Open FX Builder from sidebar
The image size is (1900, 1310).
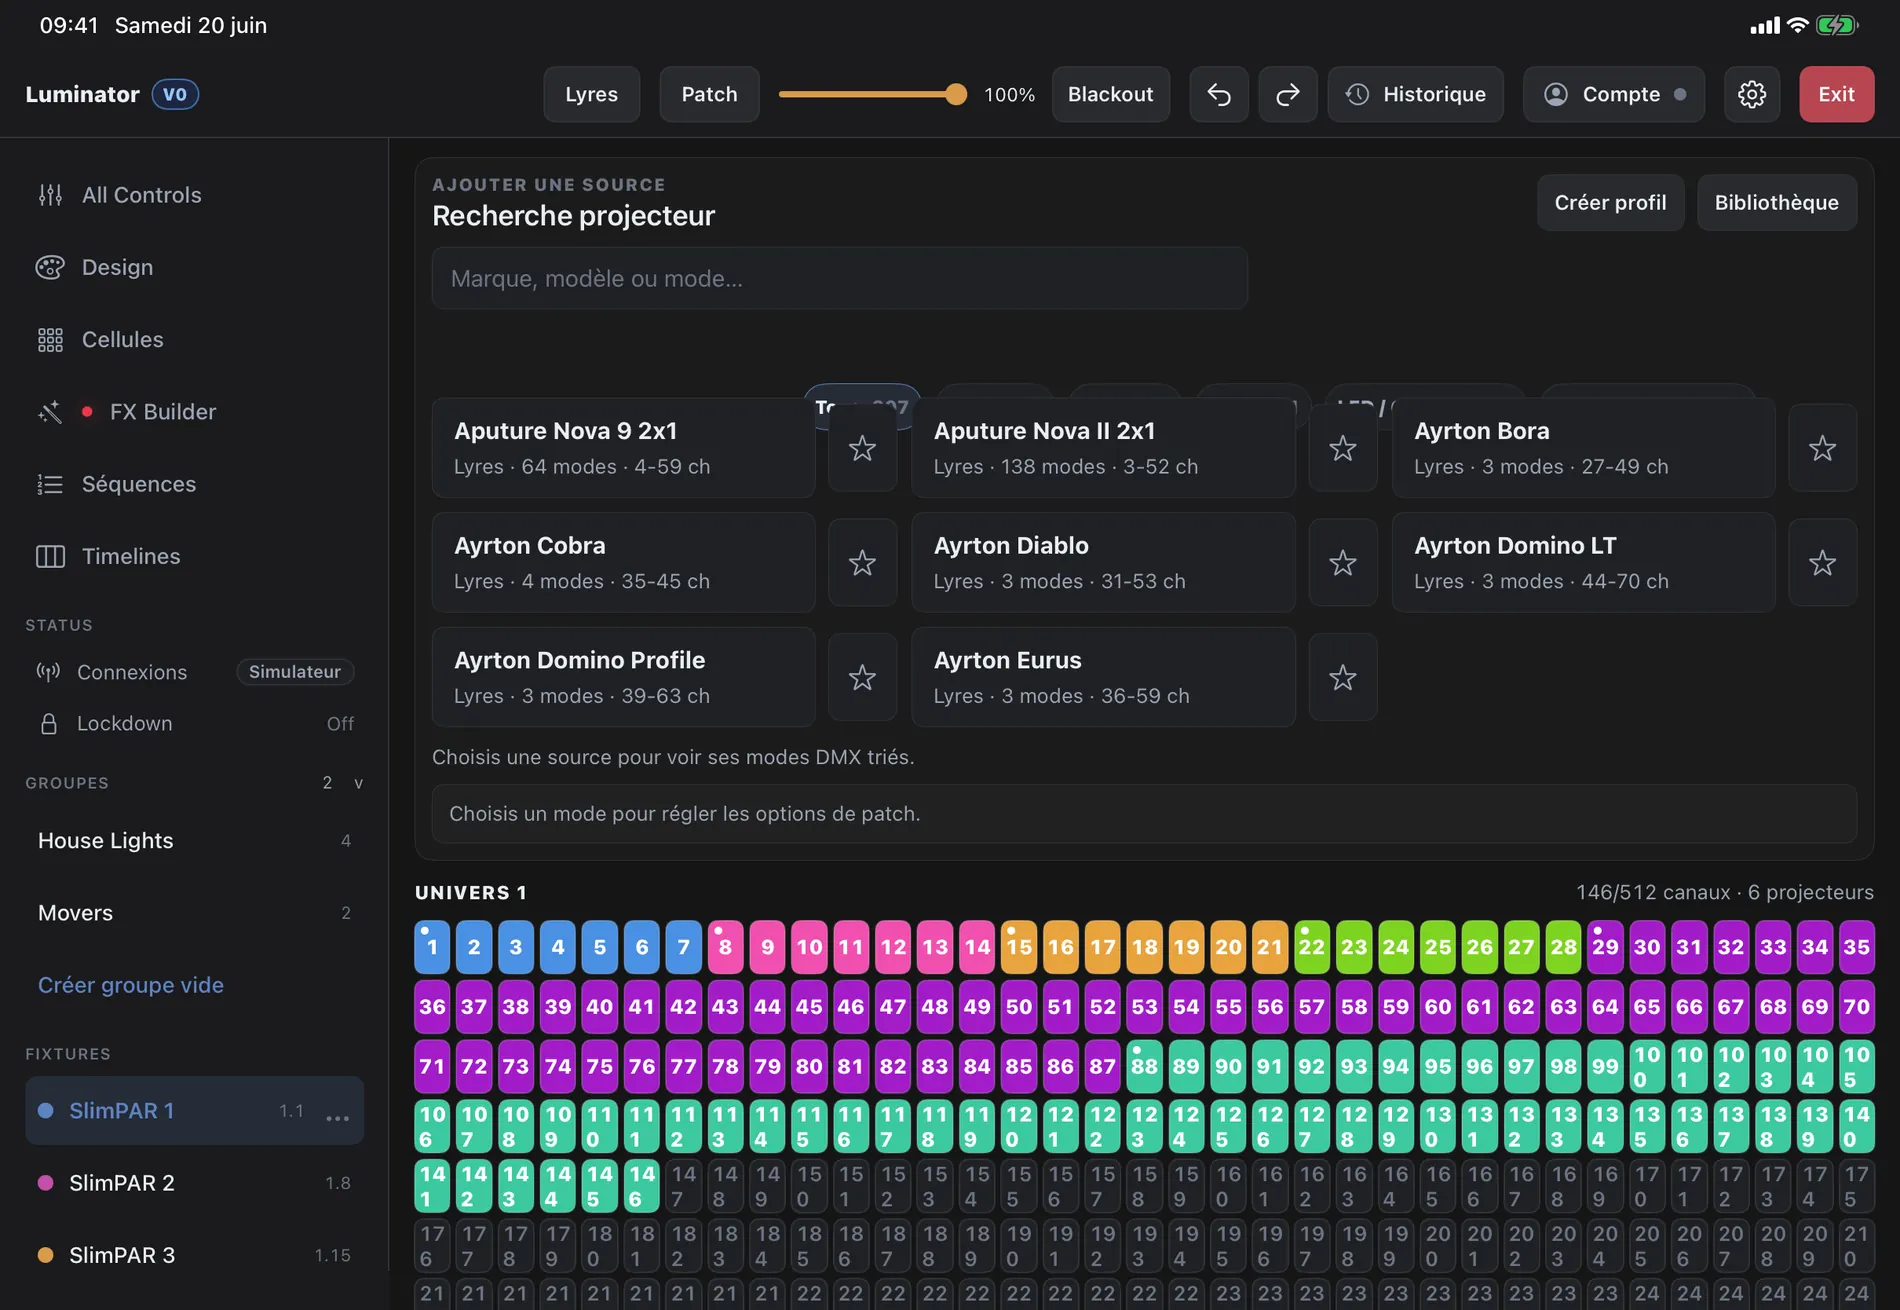194,412
